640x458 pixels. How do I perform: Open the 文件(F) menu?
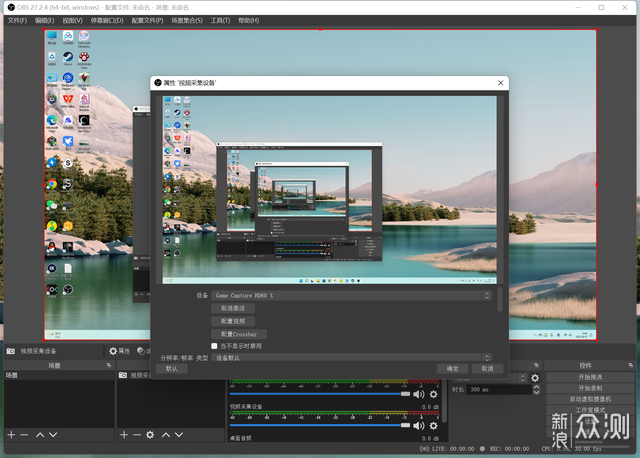point(17,20)
